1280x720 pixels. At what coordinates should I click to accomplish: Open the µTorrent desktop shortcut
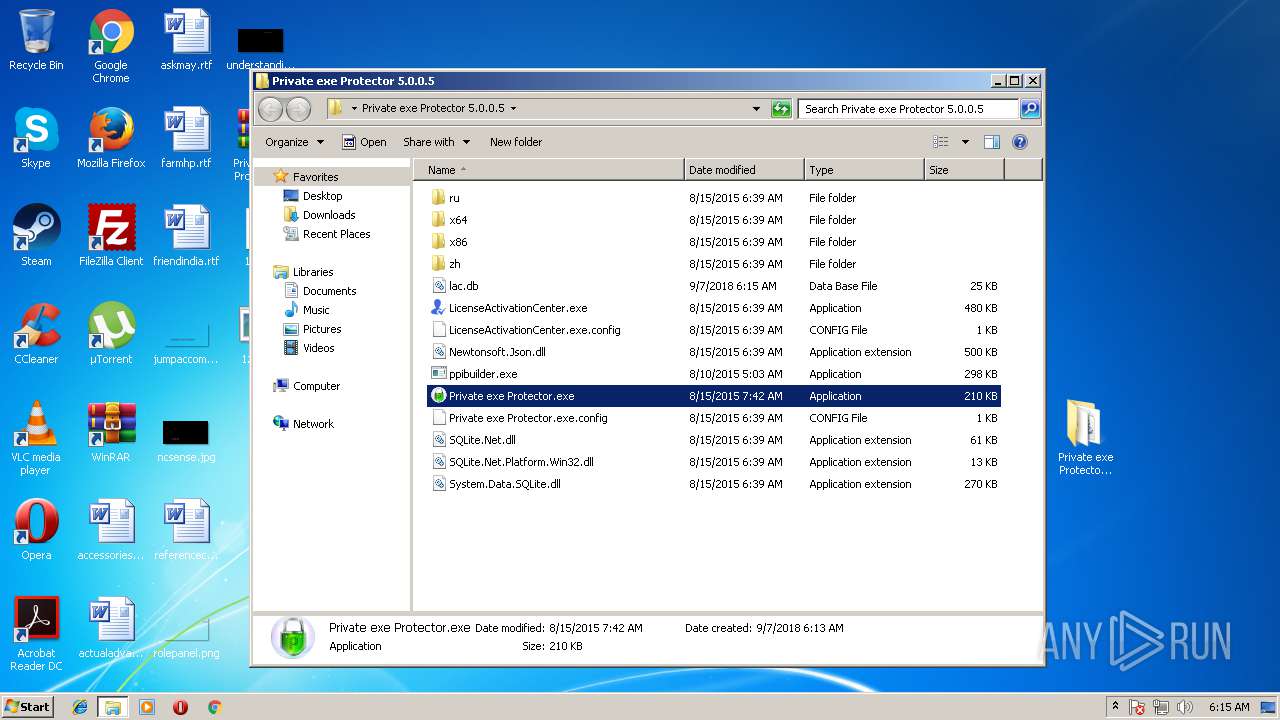(x=111, y=334)
